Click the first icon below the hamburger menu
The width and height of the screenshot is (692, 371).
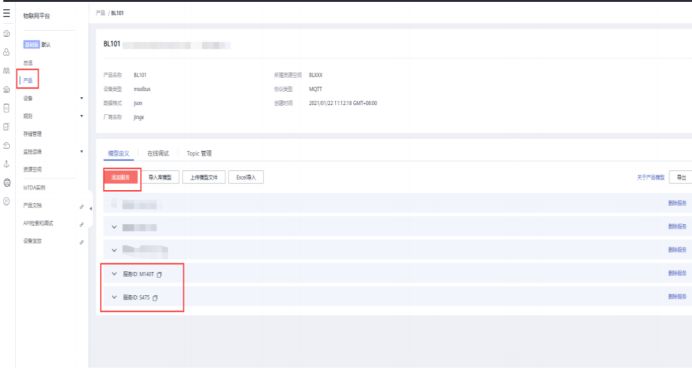[7, 34]
